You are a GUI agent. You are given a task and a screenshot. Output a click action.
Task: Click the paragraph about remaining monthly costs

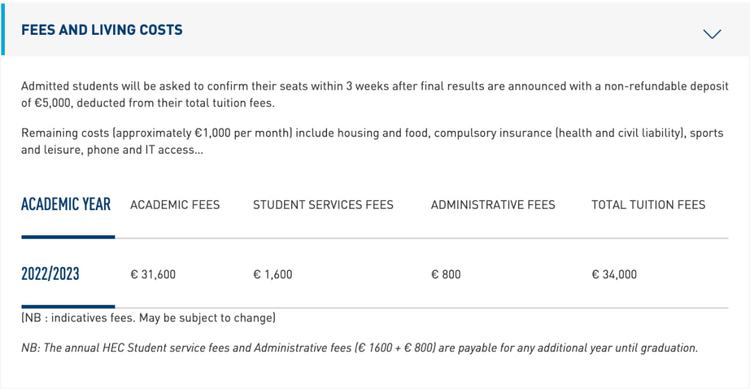[x=372, y=141]
